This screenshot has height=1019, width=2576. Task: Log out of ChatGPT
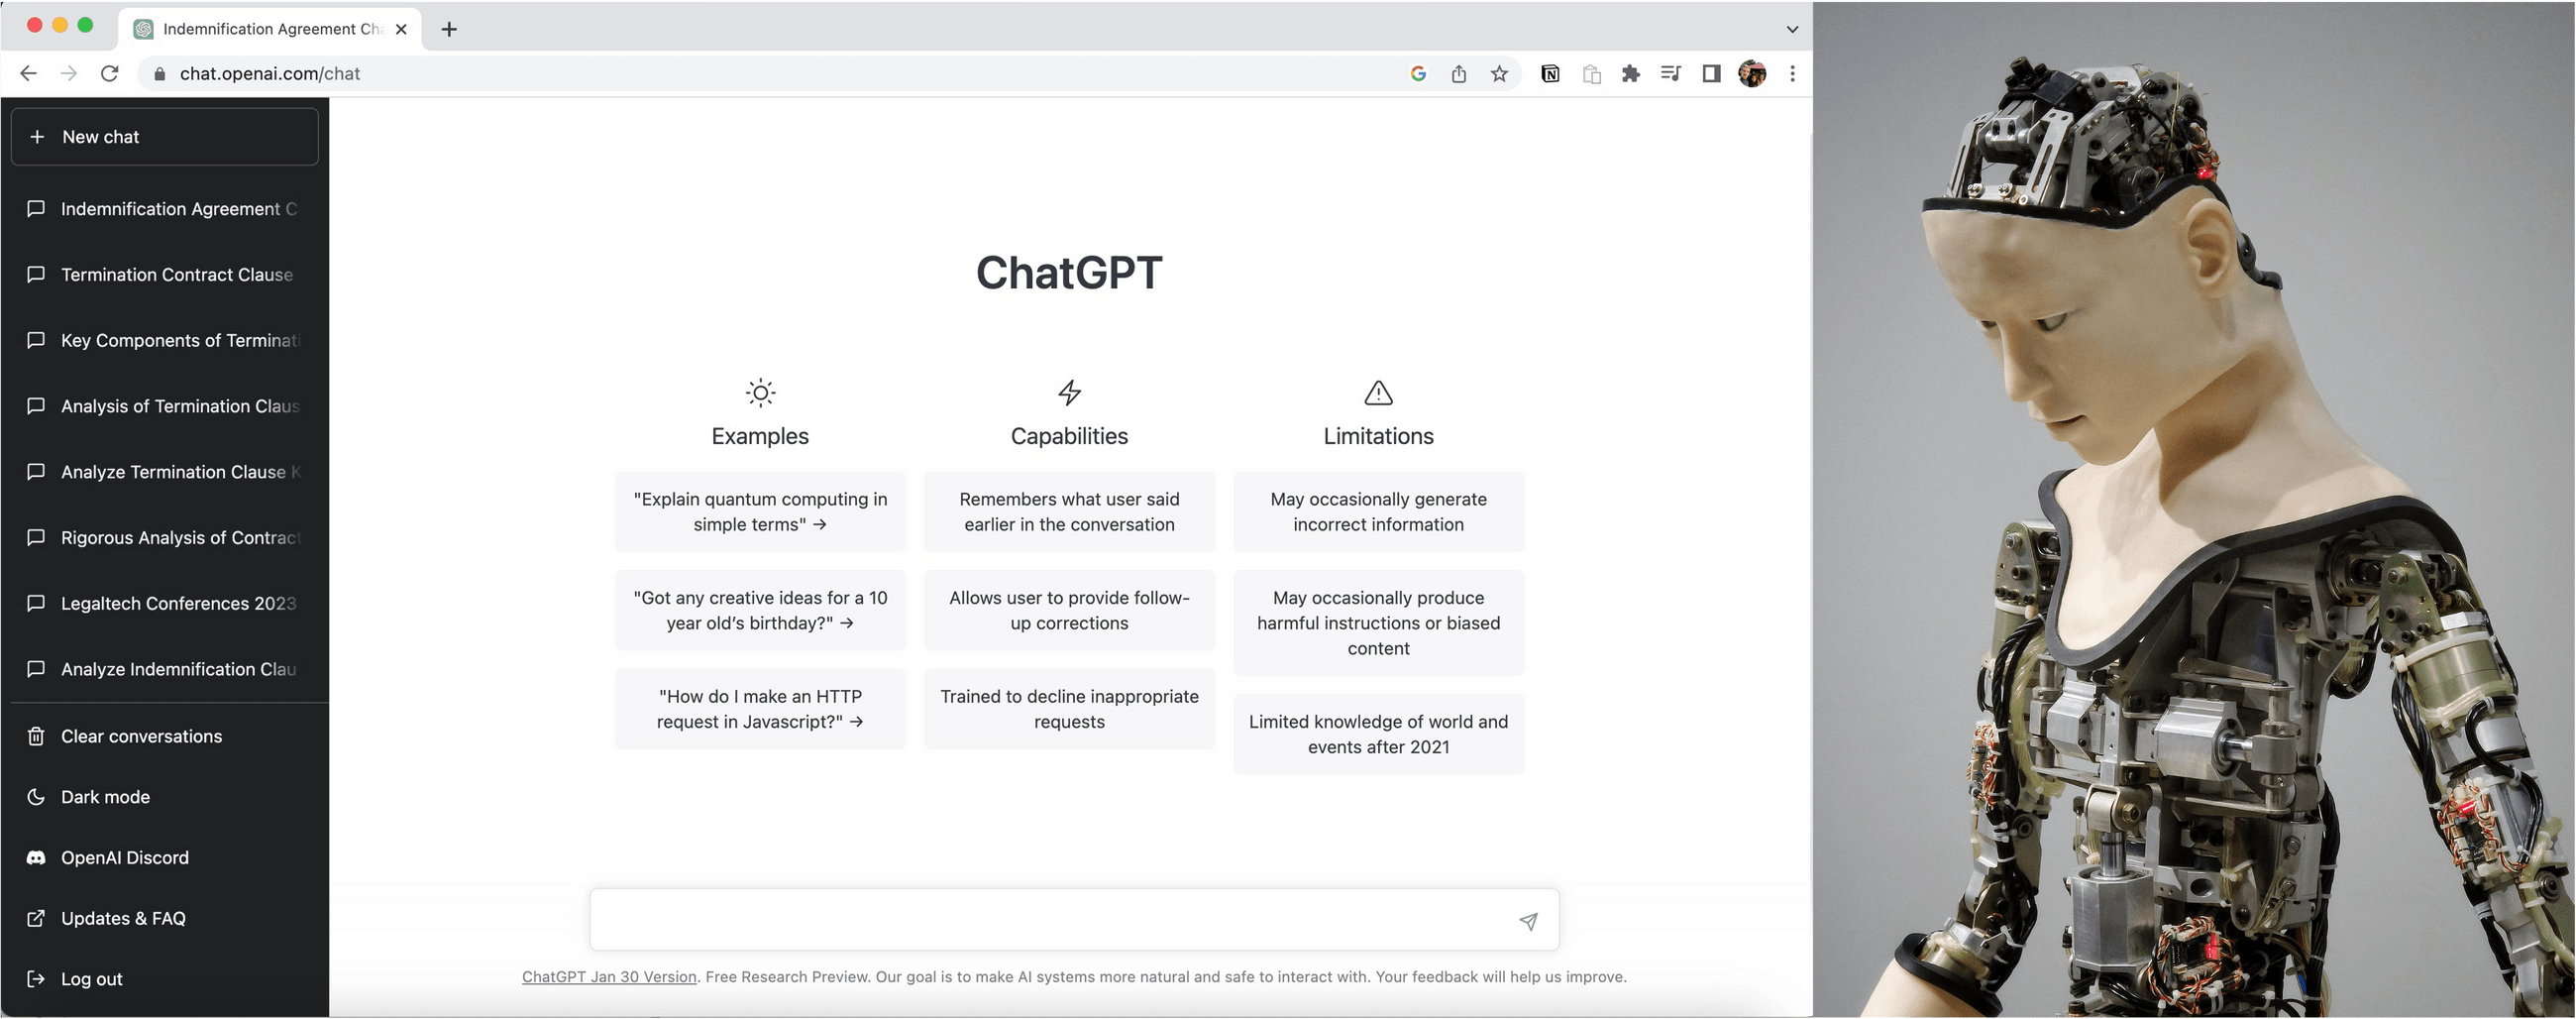pyautogui.click(x=91, y=978)
